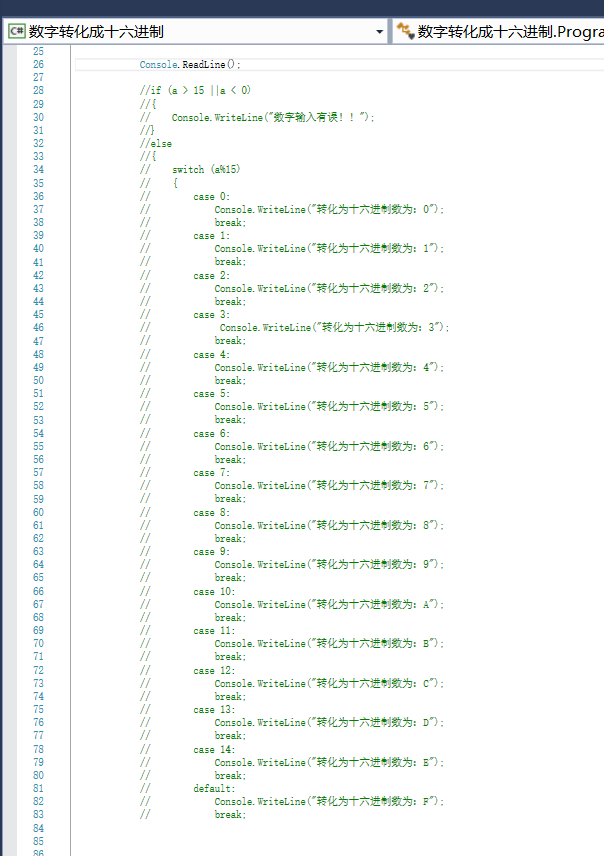Click line number 83 in the margin
604x856 pixels.
tap(38, 815)
